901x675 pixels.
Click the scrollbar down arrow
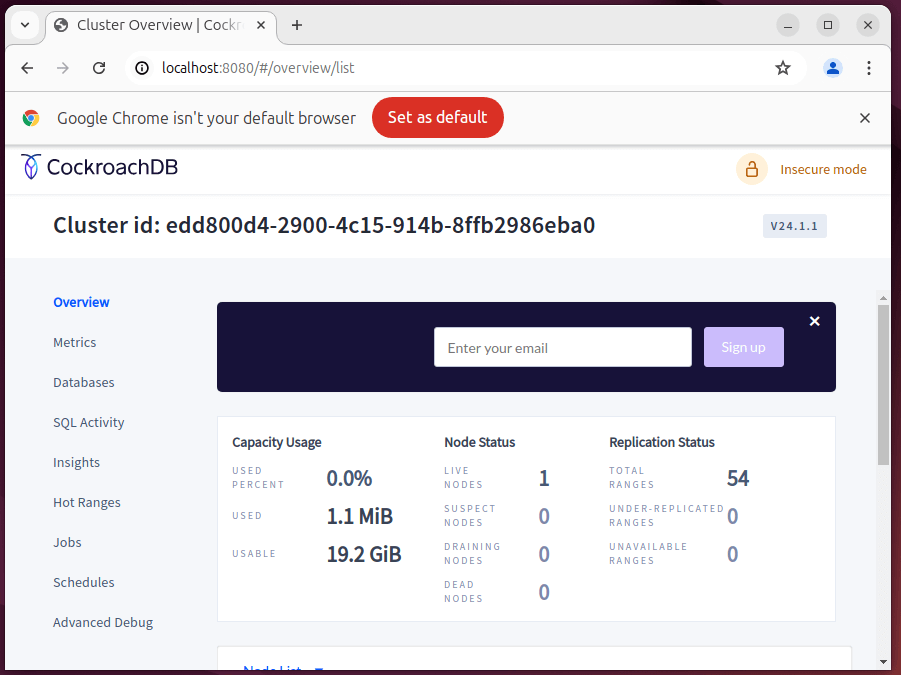tap(883, 662)
